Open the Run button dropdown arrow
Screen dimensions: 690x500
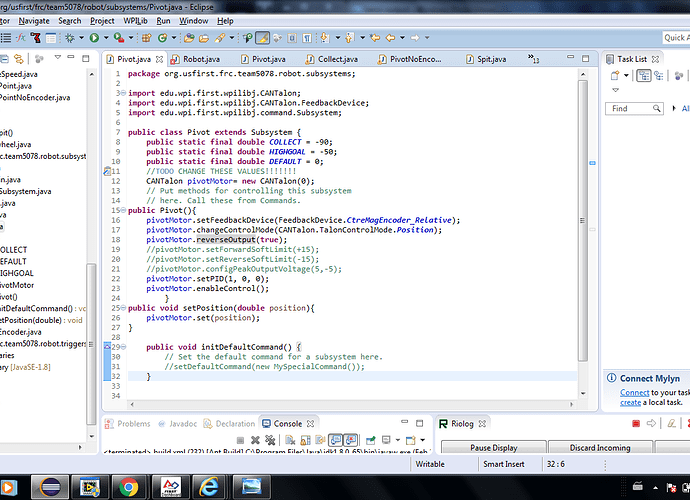[x=106, y=38]
